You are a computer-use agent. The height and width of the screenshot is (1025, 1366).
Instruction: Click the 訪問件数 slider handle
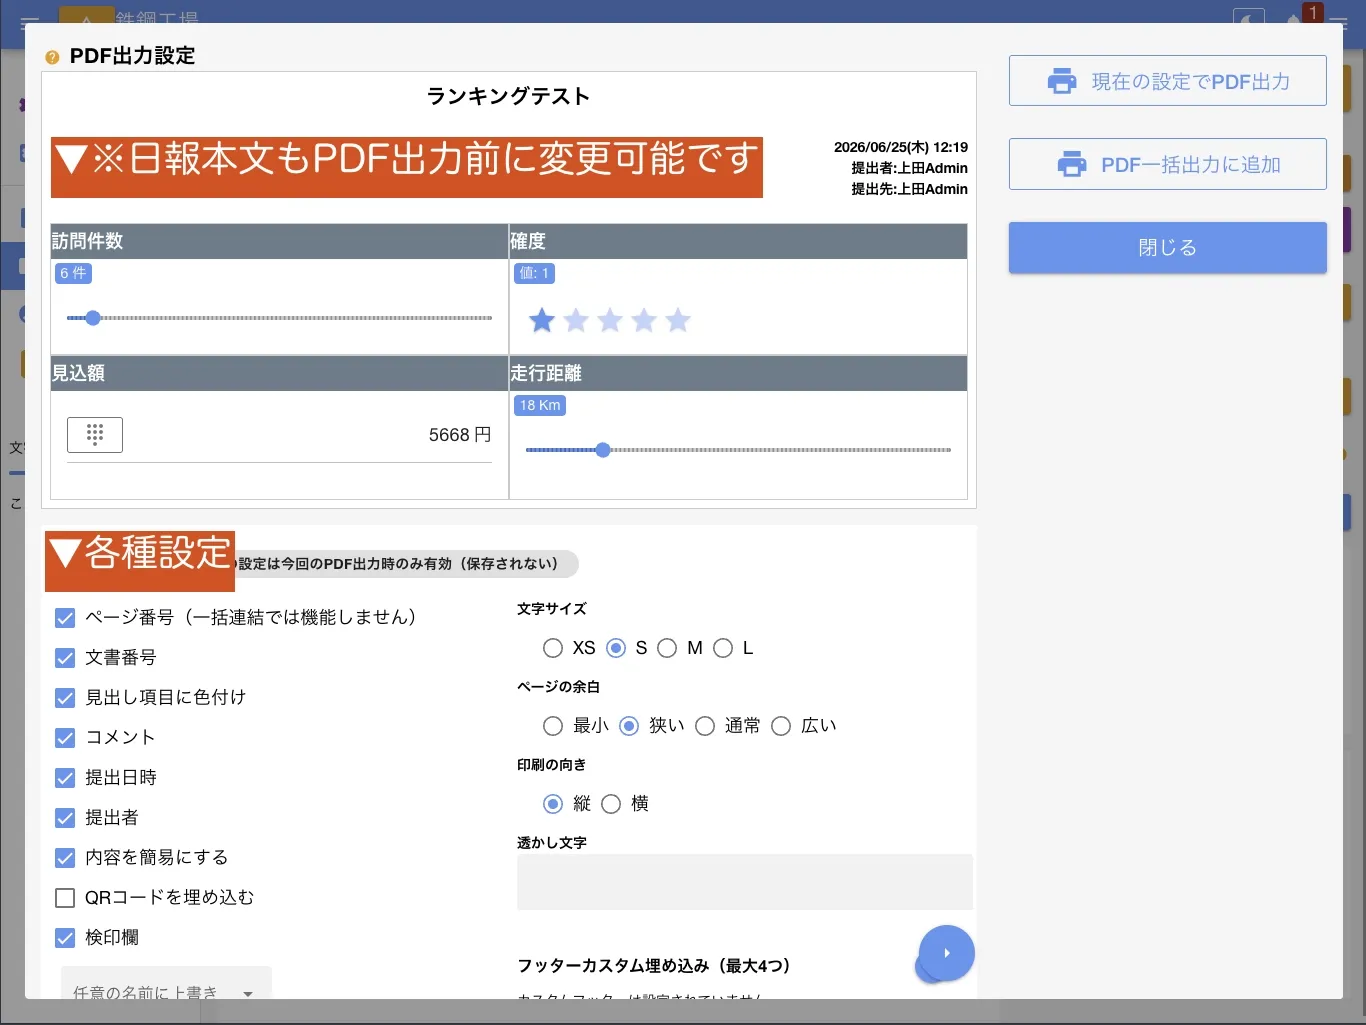click(93, 318)
